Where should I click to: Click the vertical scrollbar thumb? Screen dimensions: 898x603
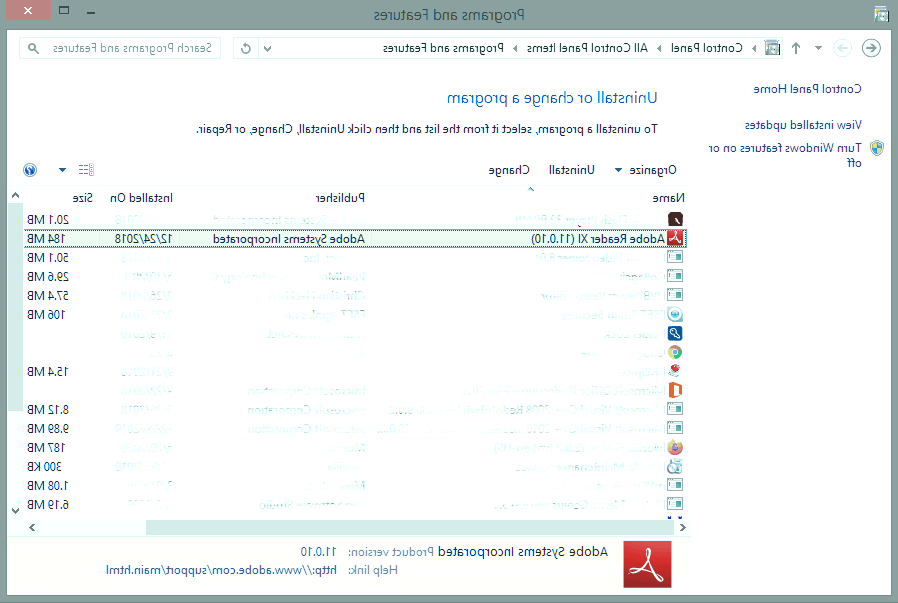(15, 306)
